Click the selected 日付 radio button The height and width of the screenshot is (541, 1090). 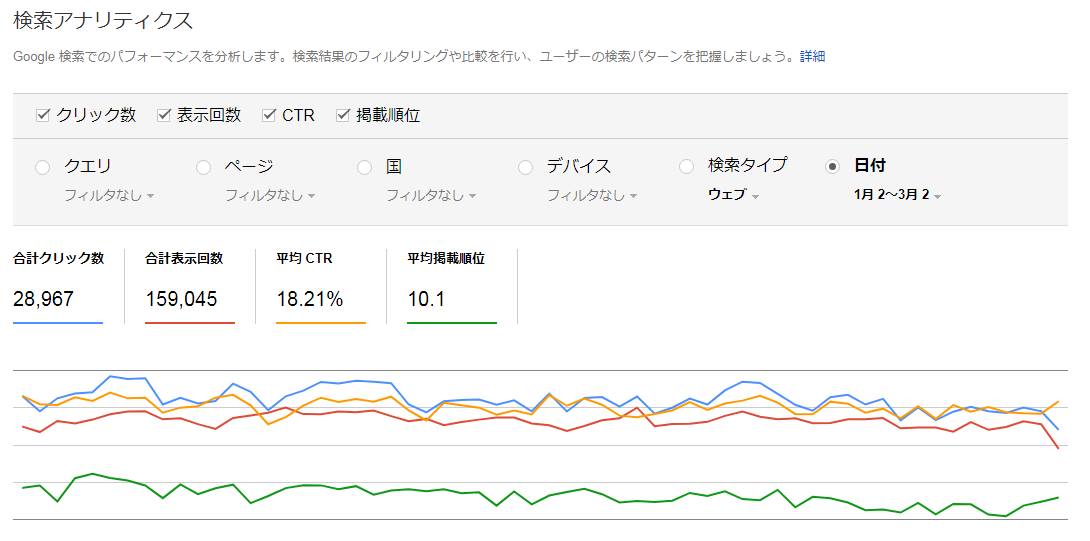coord(832,167)
